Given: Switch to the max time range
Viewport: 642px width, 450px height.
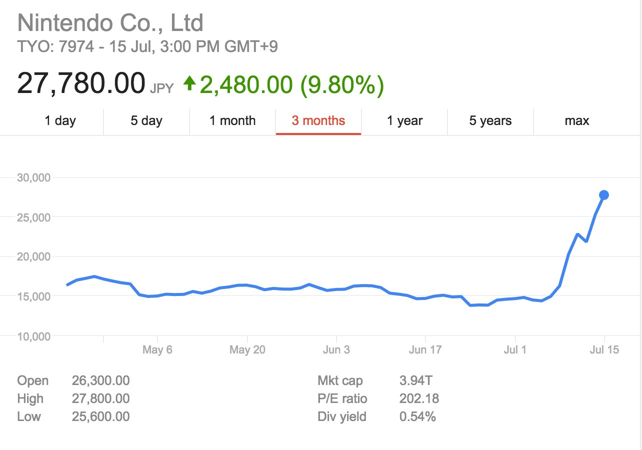Looking at the screenshot, I should (576, 121).
